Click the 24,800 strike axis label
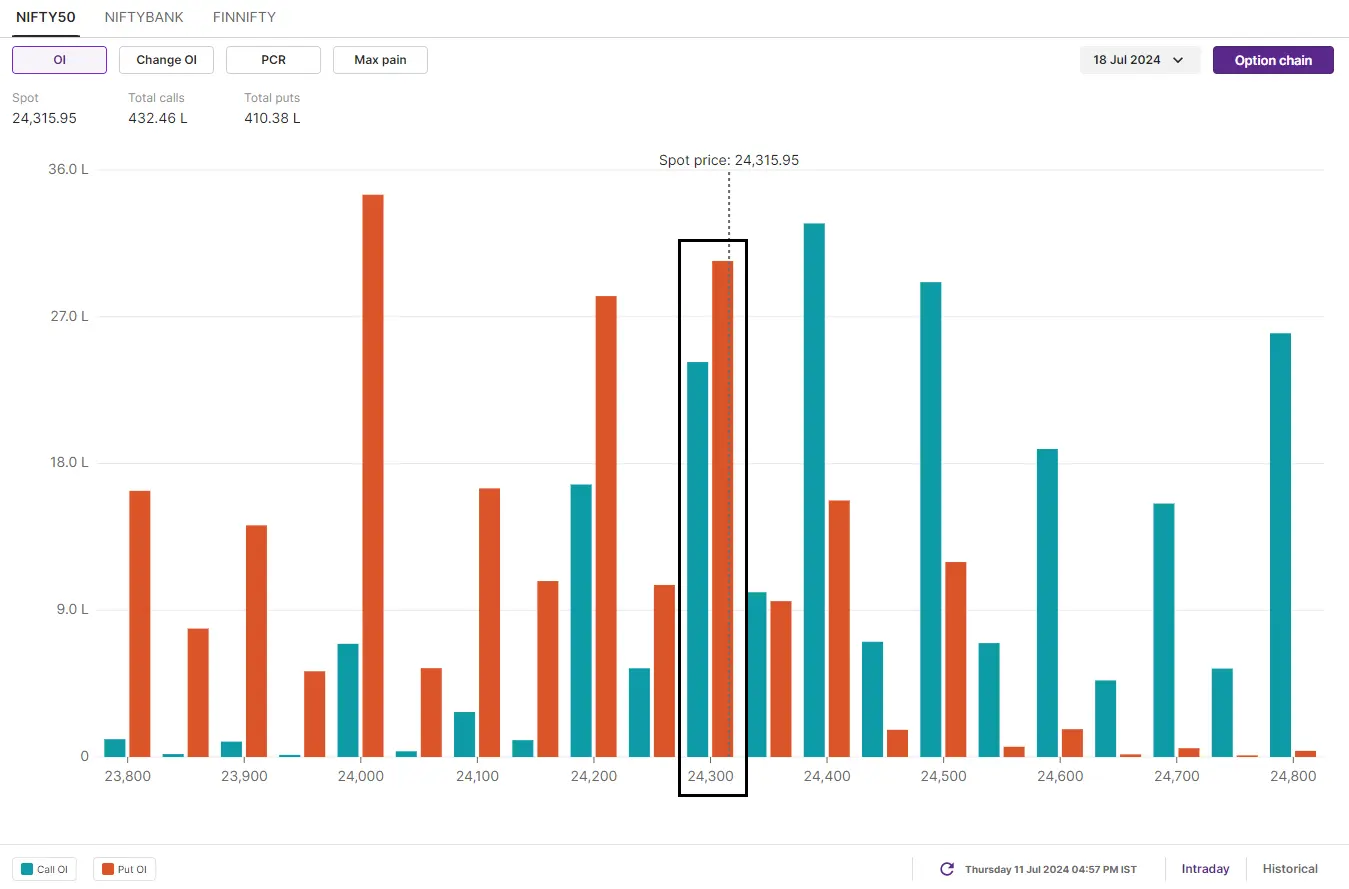Image resolution: width=1349 pixels, height=889 pixels. (1293, 776)
